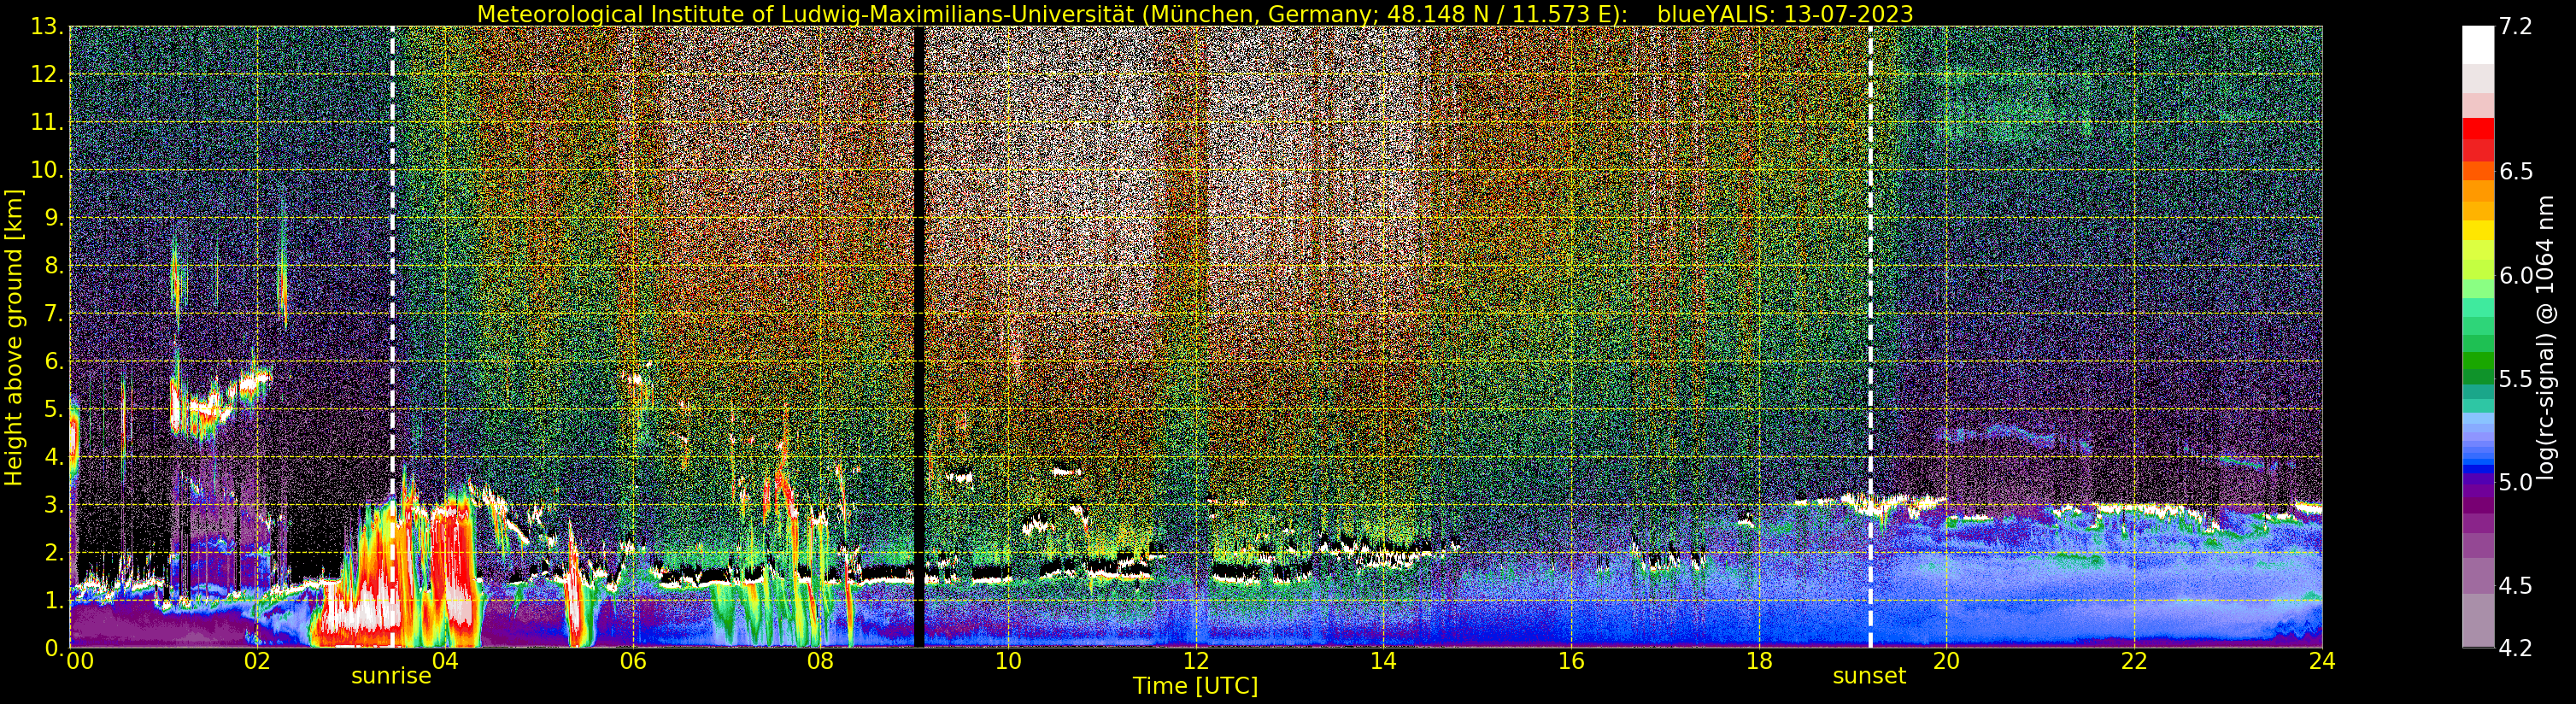Click the y-axis tick label '3.'
This screenshot has height=704, width=2576.
pyautogui.click(x=54, y=505)
